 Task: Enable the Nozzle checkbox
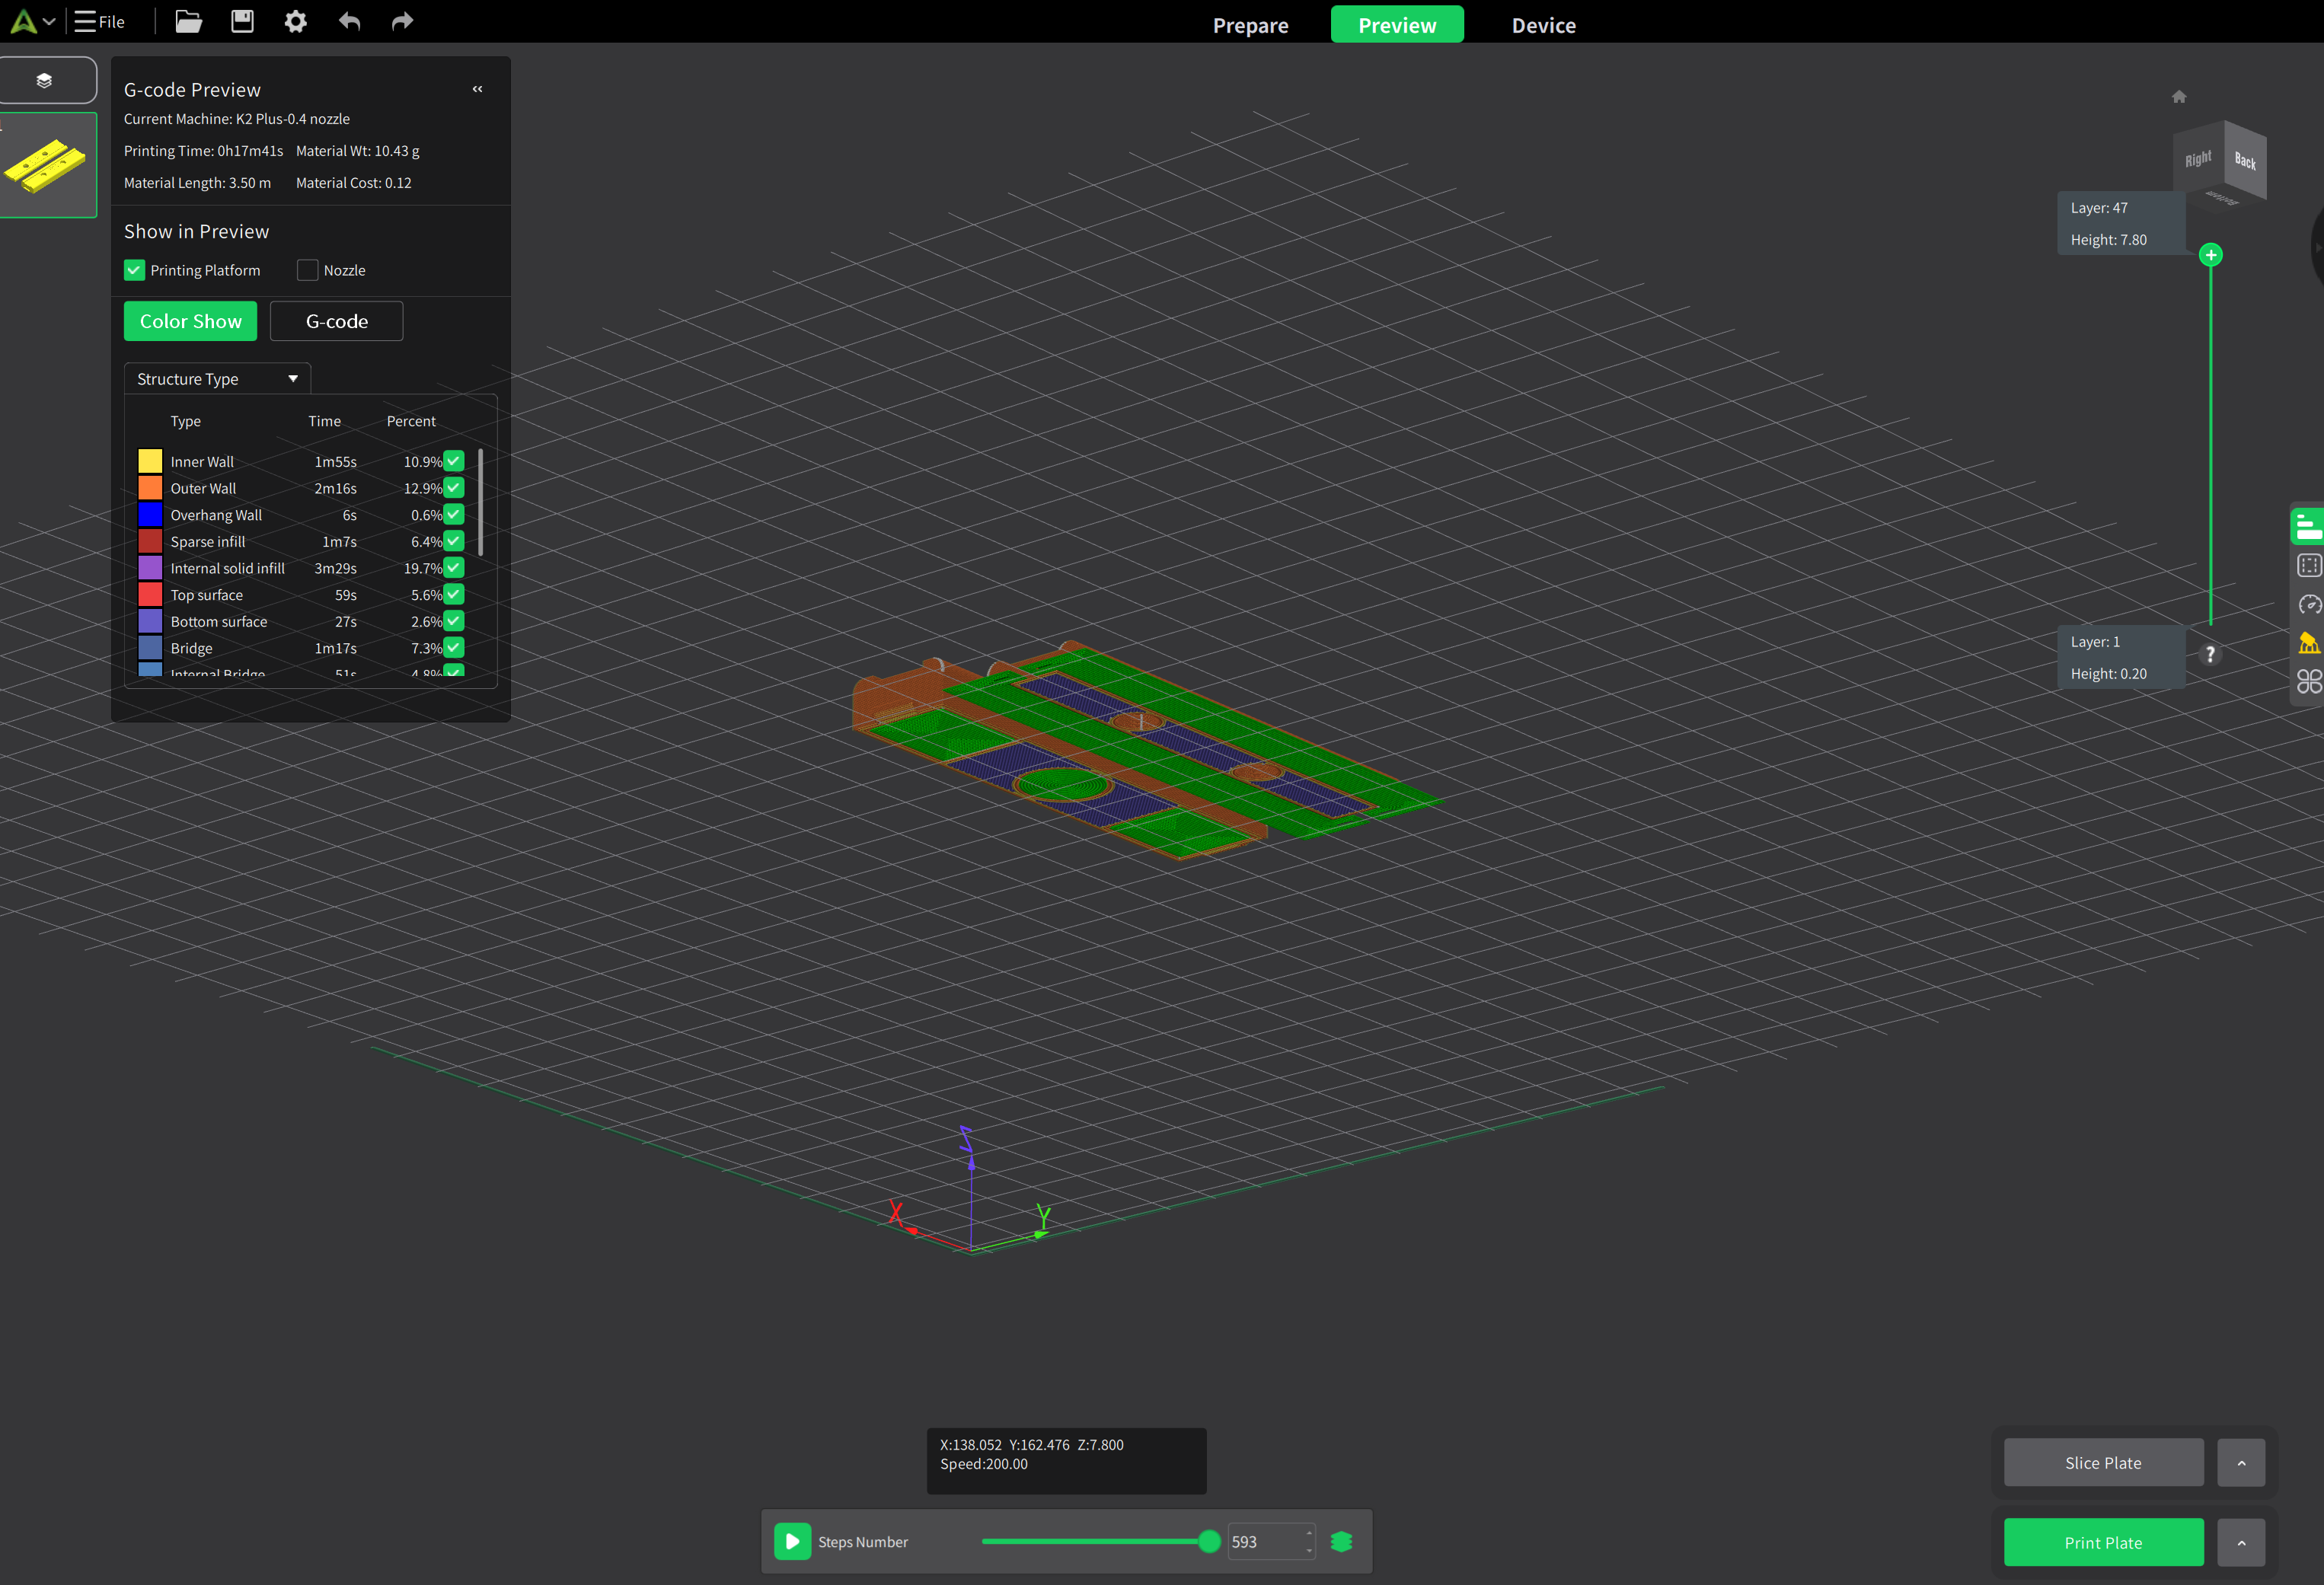[x=308, y=270]
